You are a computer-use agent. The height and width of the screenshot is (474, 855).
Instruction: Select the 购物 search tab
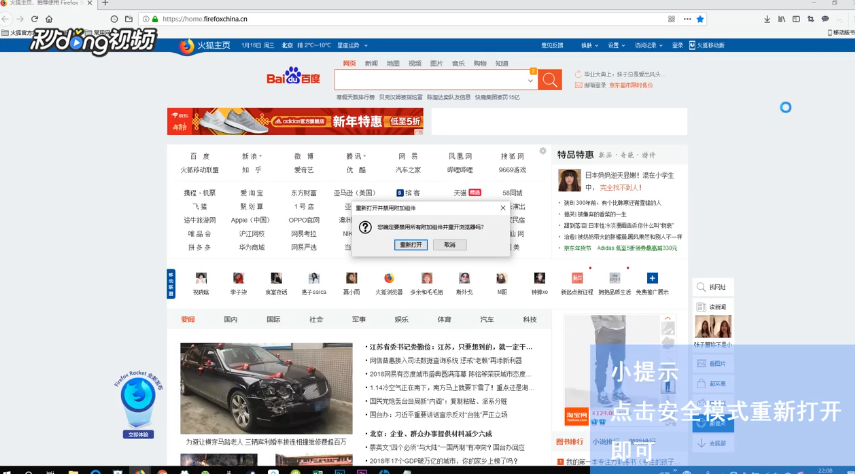480,63
